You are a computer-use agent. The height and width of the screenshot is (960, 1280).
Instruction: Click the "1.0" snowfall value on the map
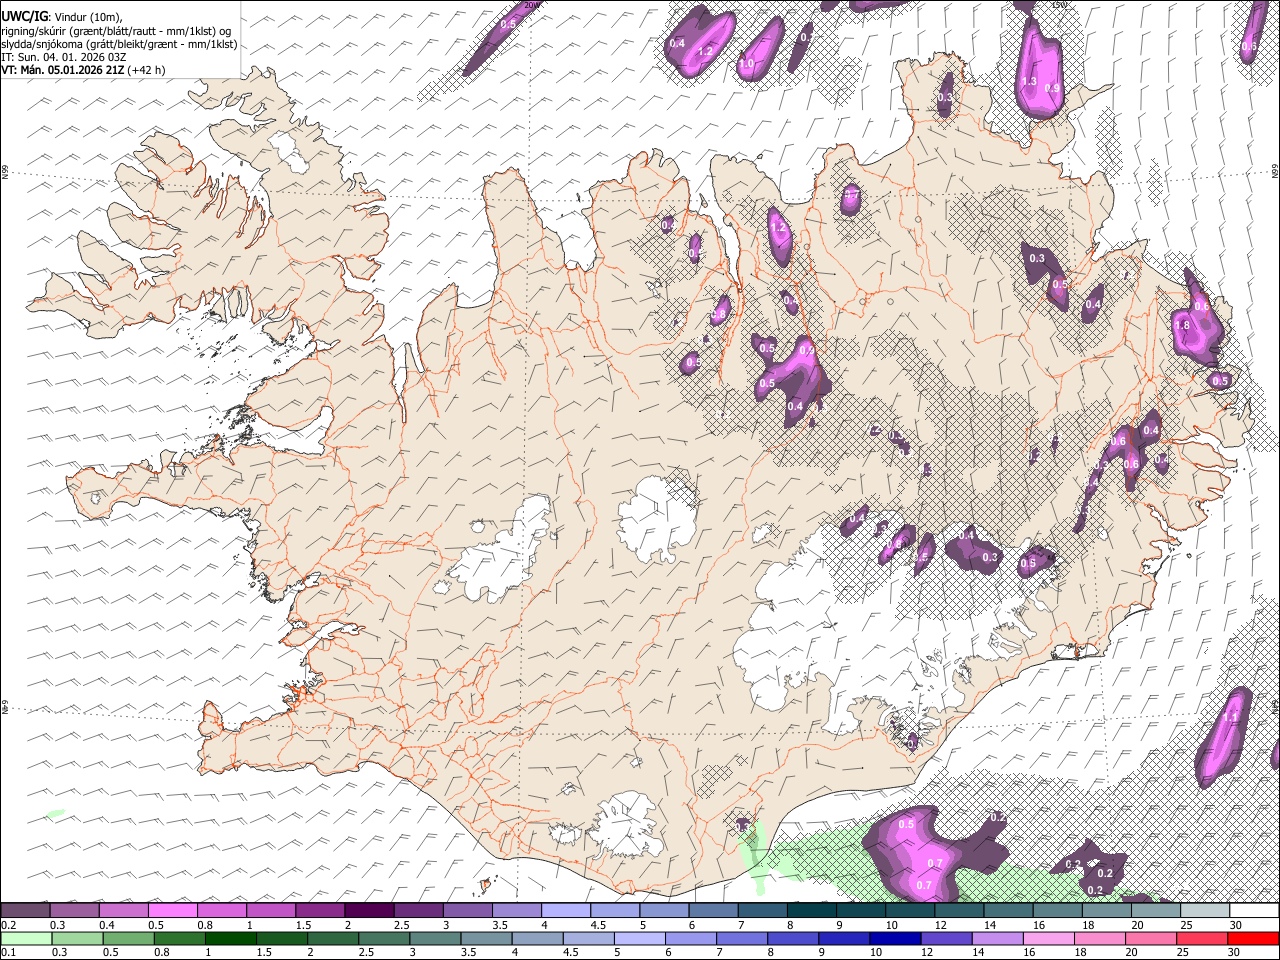coord(746,64)
